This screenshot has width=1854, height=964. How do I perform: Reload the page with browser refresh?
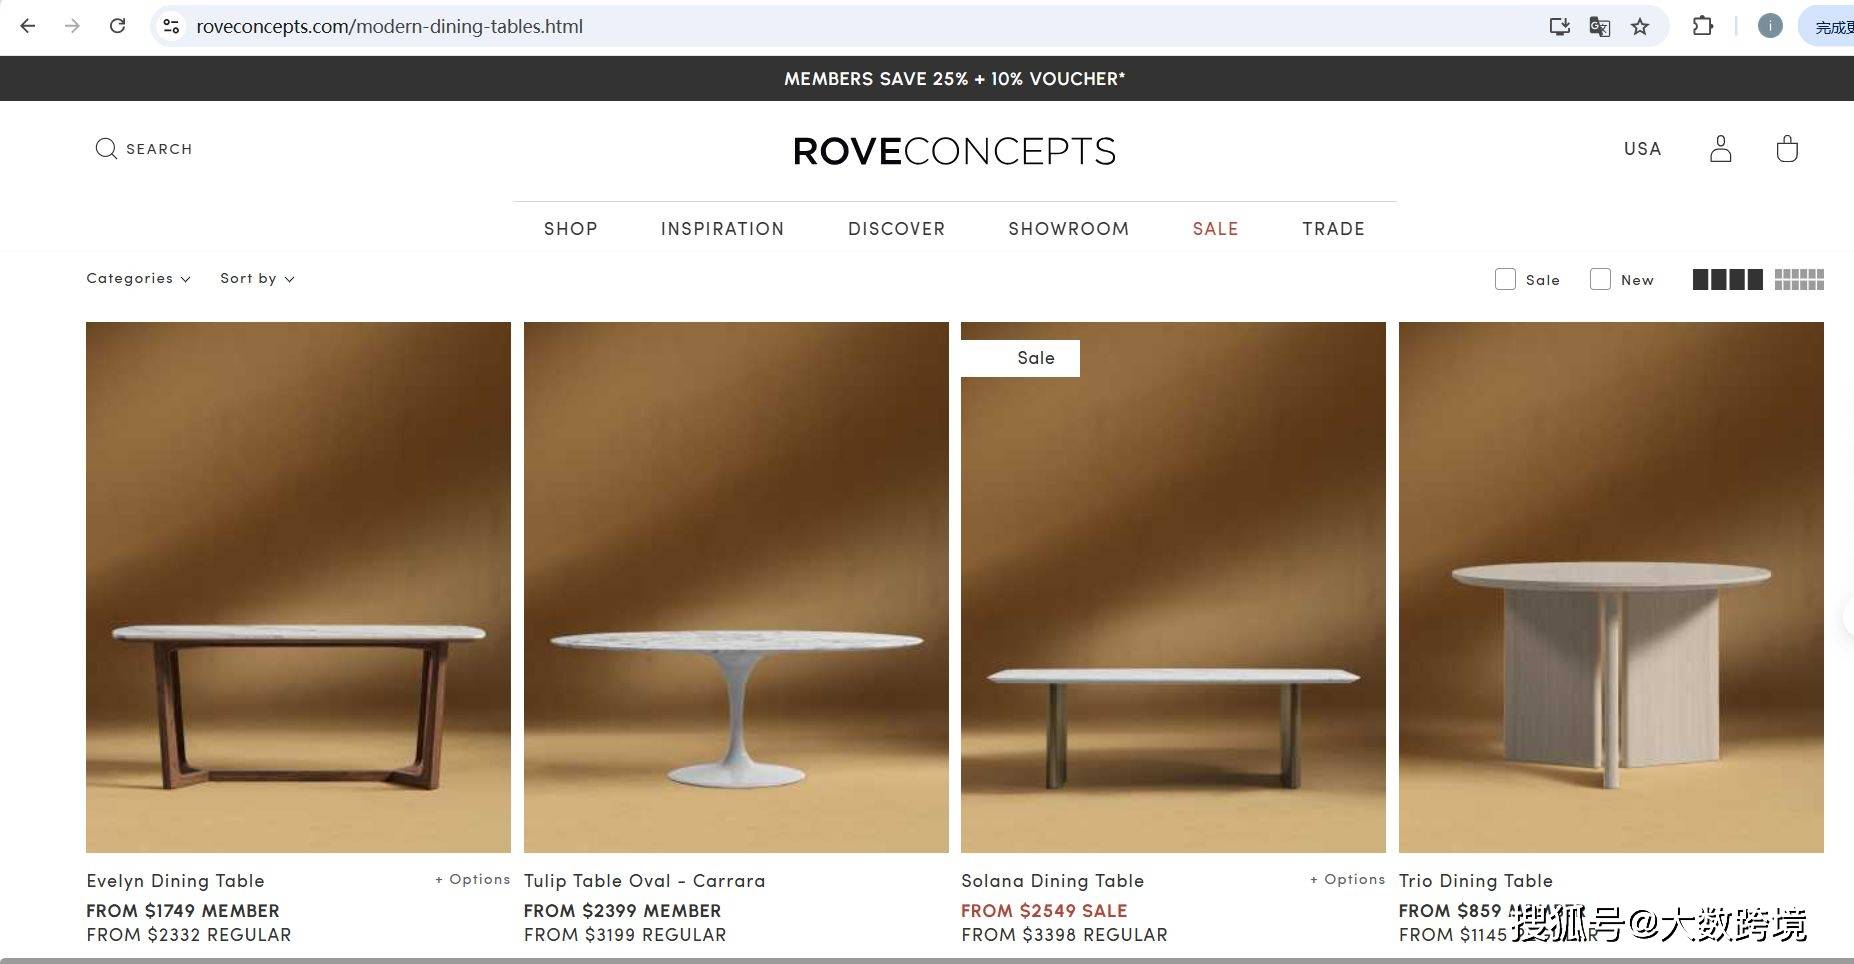point(117,26)
